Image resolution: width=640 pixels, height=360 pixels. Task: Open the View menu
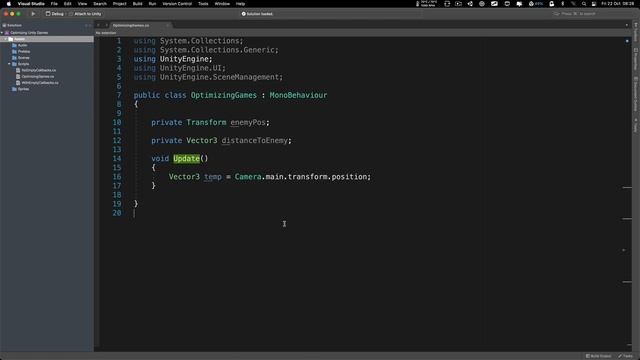pyautogui.click(x=82, y=4)
